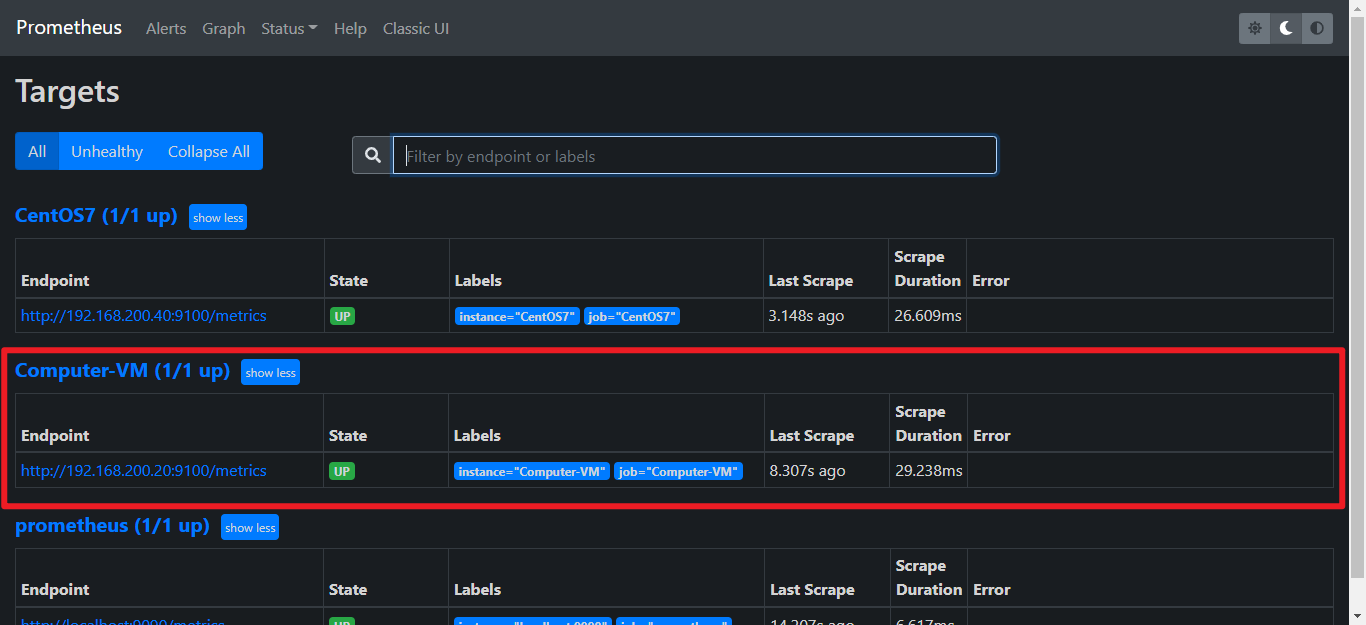Click the Computer-VM (1/1 up) heading
Image resolution: width=1366 pixels, height=625 pixels.
click(x=122, y=371)
